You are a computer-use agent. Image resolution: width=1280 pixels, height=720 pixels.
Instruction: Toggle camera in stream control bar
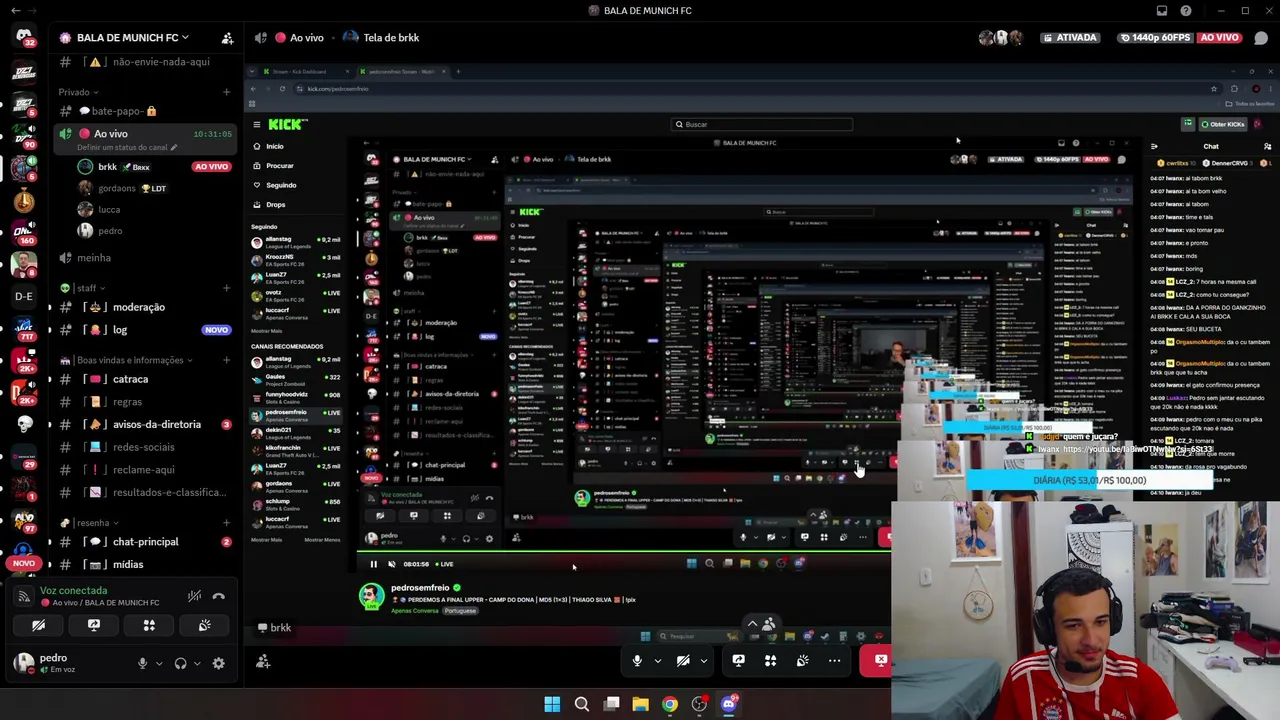point(683,660)
